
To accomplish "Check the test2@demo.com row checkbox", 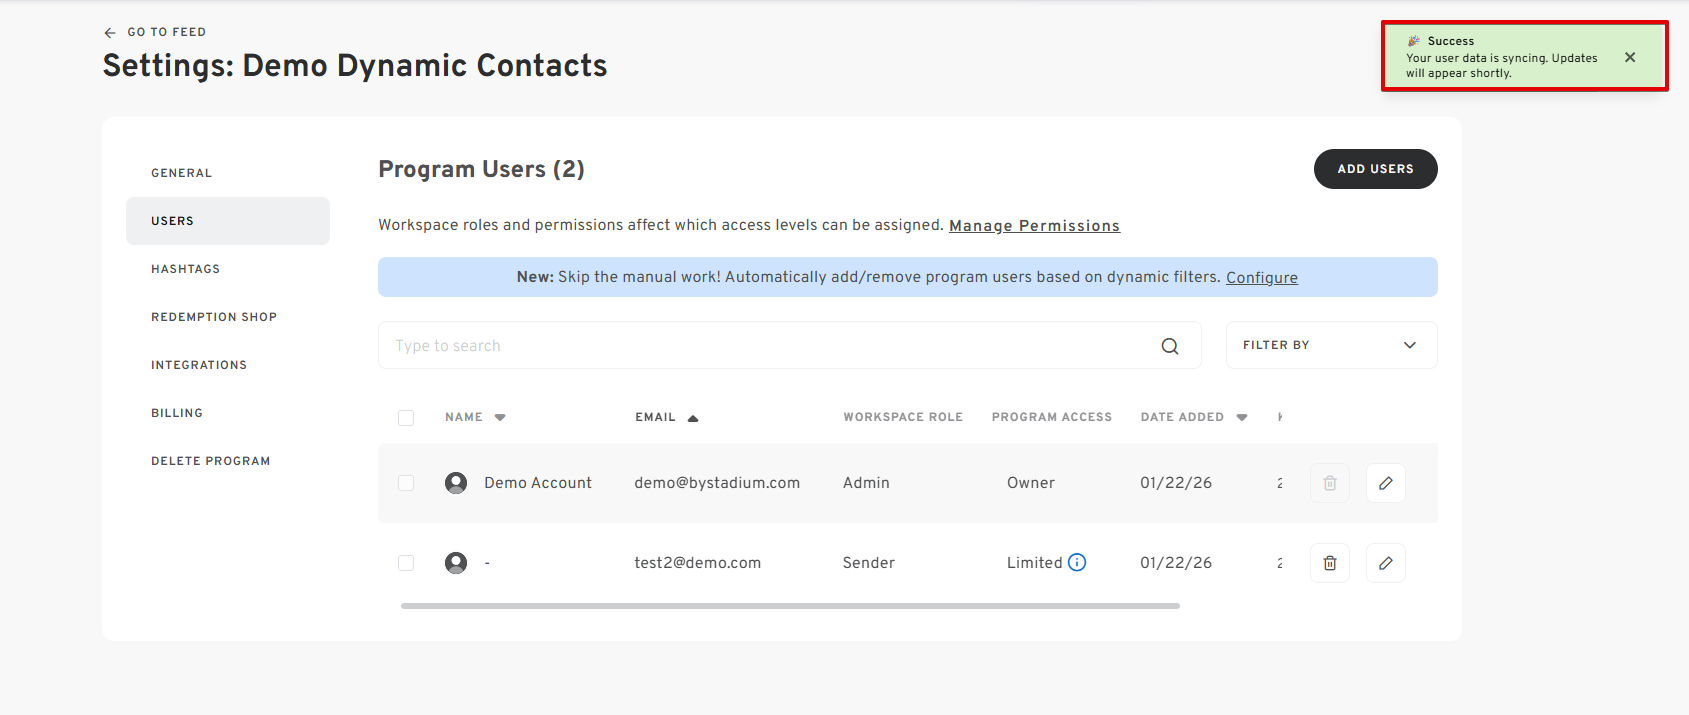I will (x=406, y=563).
